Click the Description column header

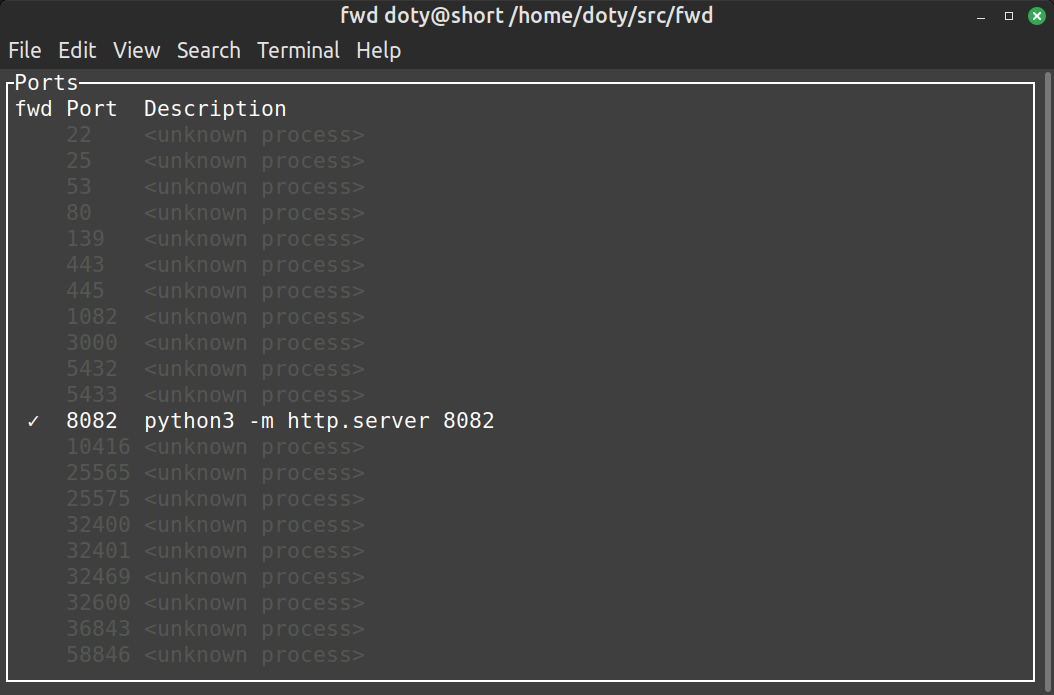tap(215, 108)
